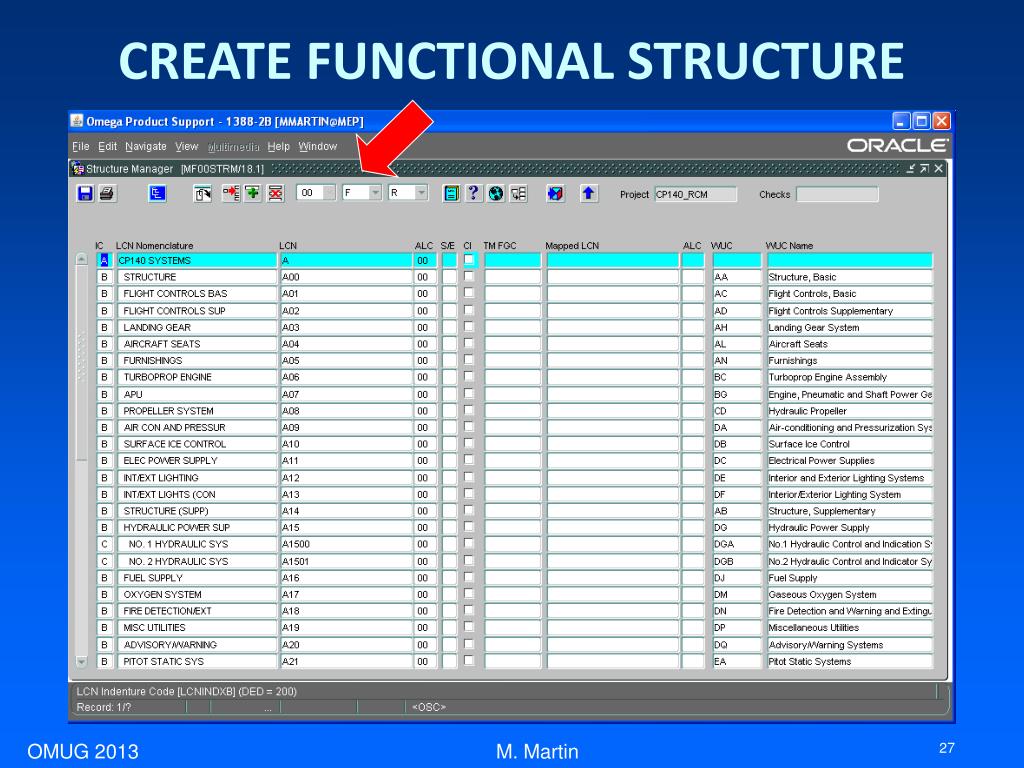Image resolution: width=1024 pixels, height=768 pixels.
Task: Click Mapped LCN field for ELEC POWER SUPPLY
Action: [x=613, y=460]
